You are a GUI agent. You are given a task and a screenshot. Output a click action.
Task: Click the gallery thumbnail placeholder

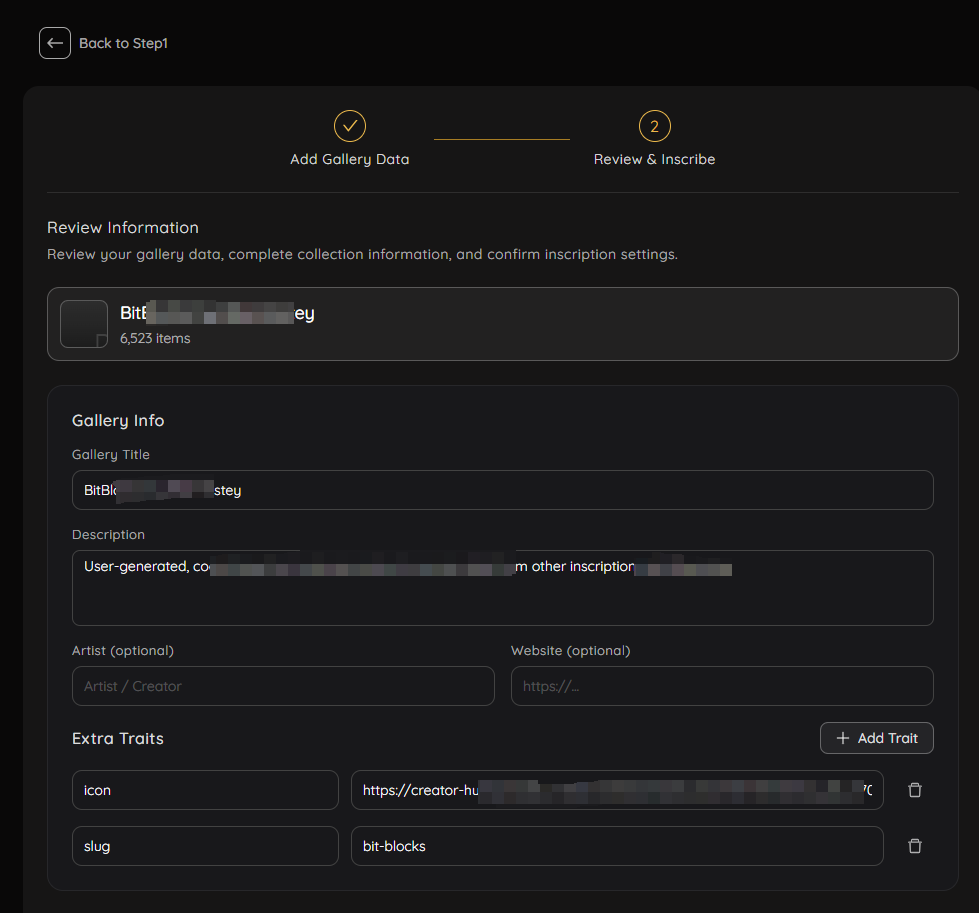[84, 324]
